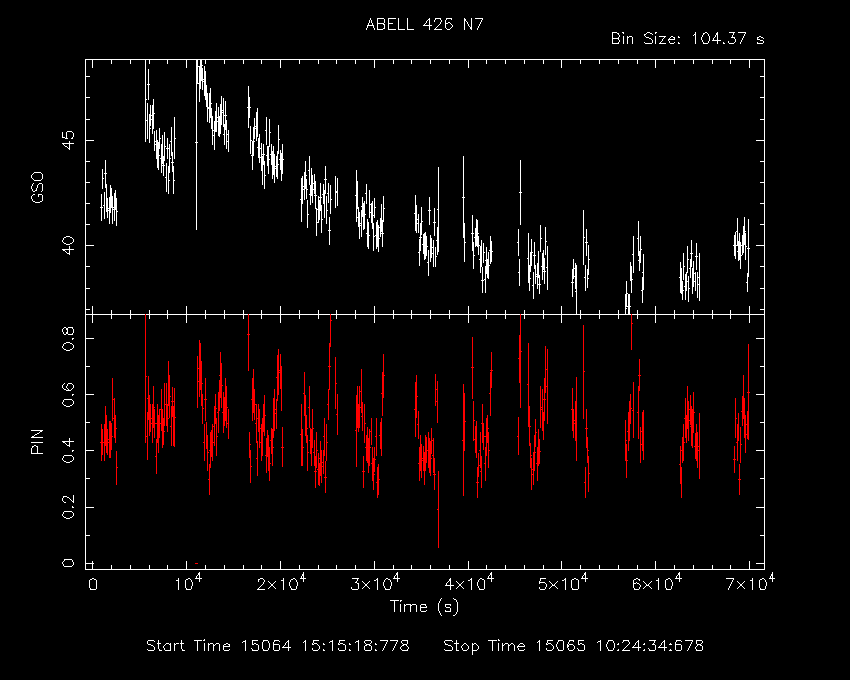Click PIN axis tick value 0.8

(x=68, y=338)
